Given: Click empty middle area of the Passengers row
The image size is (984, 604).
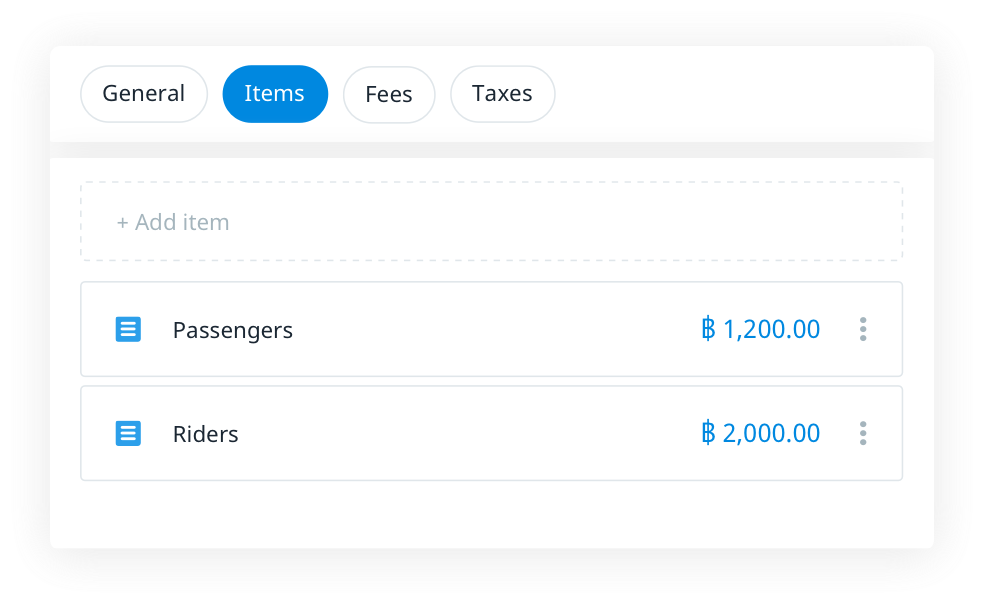Looking at the screenshot, I should point(490,329).
